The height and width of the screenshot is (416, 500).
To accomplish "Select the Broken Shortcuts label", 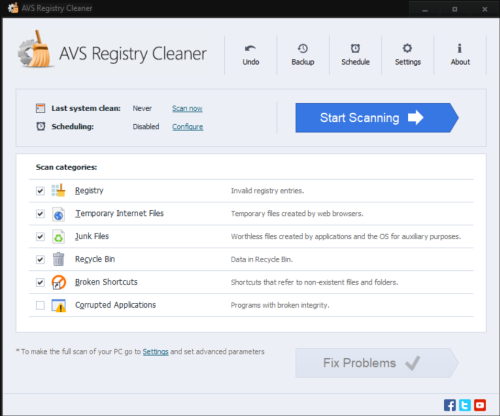I will 106,282.
